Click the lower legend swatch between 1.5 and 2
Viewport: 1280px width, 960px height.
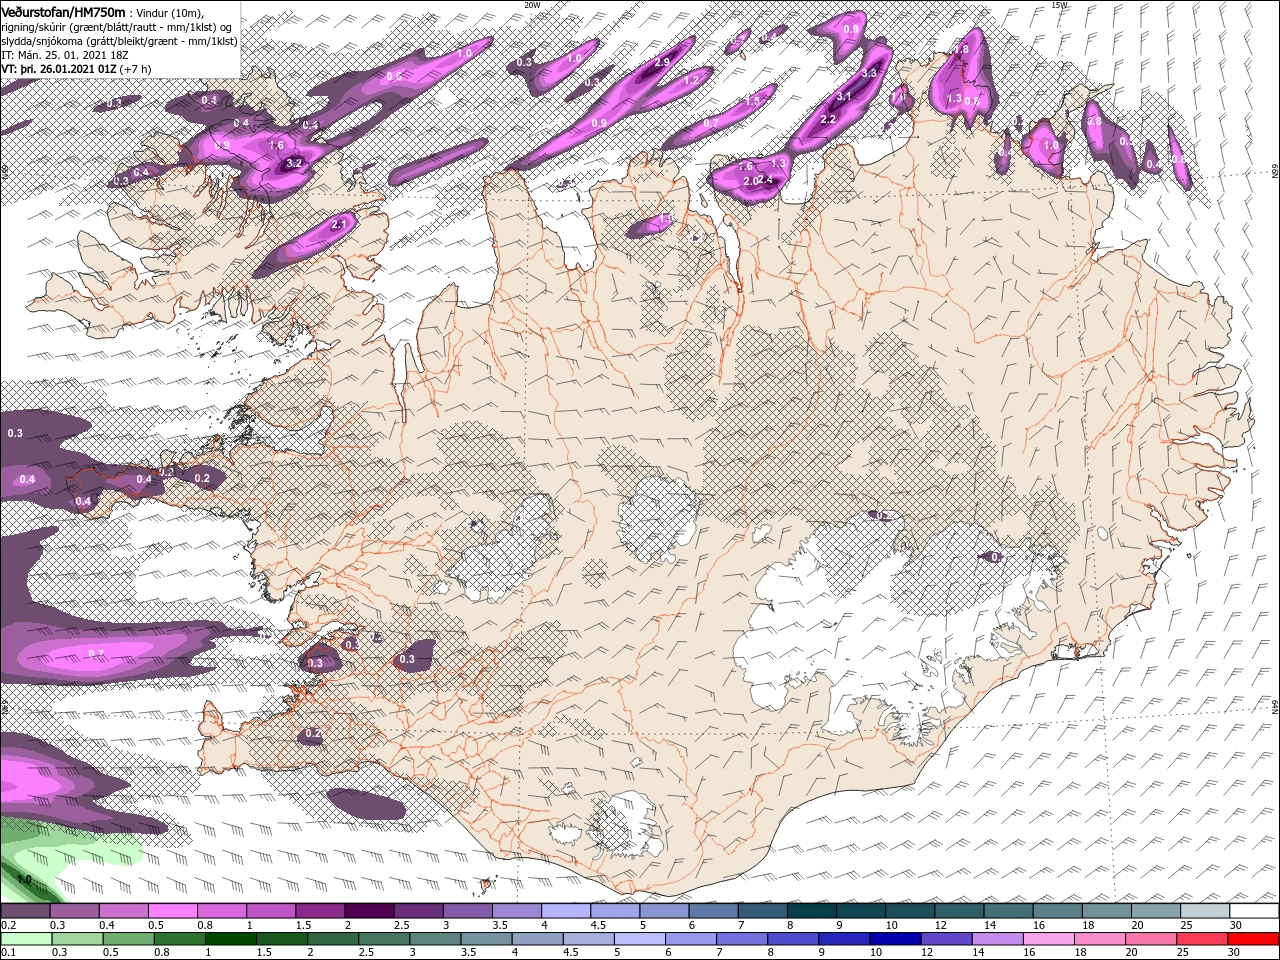pyautogui.click(x=281, y=939)
